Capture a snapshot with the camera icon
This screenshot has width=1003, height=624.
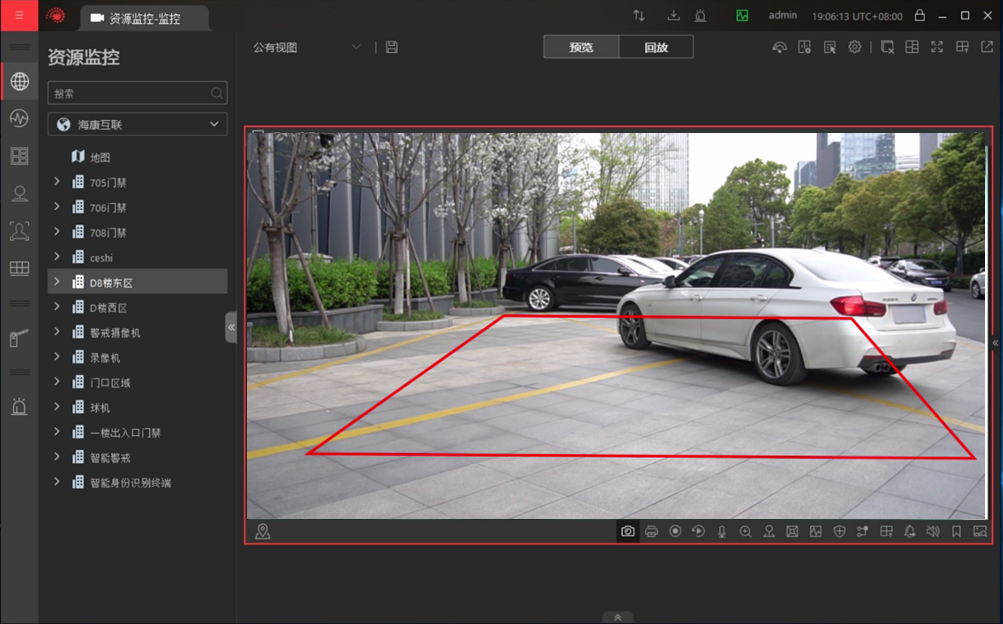(x=627, y=531)
